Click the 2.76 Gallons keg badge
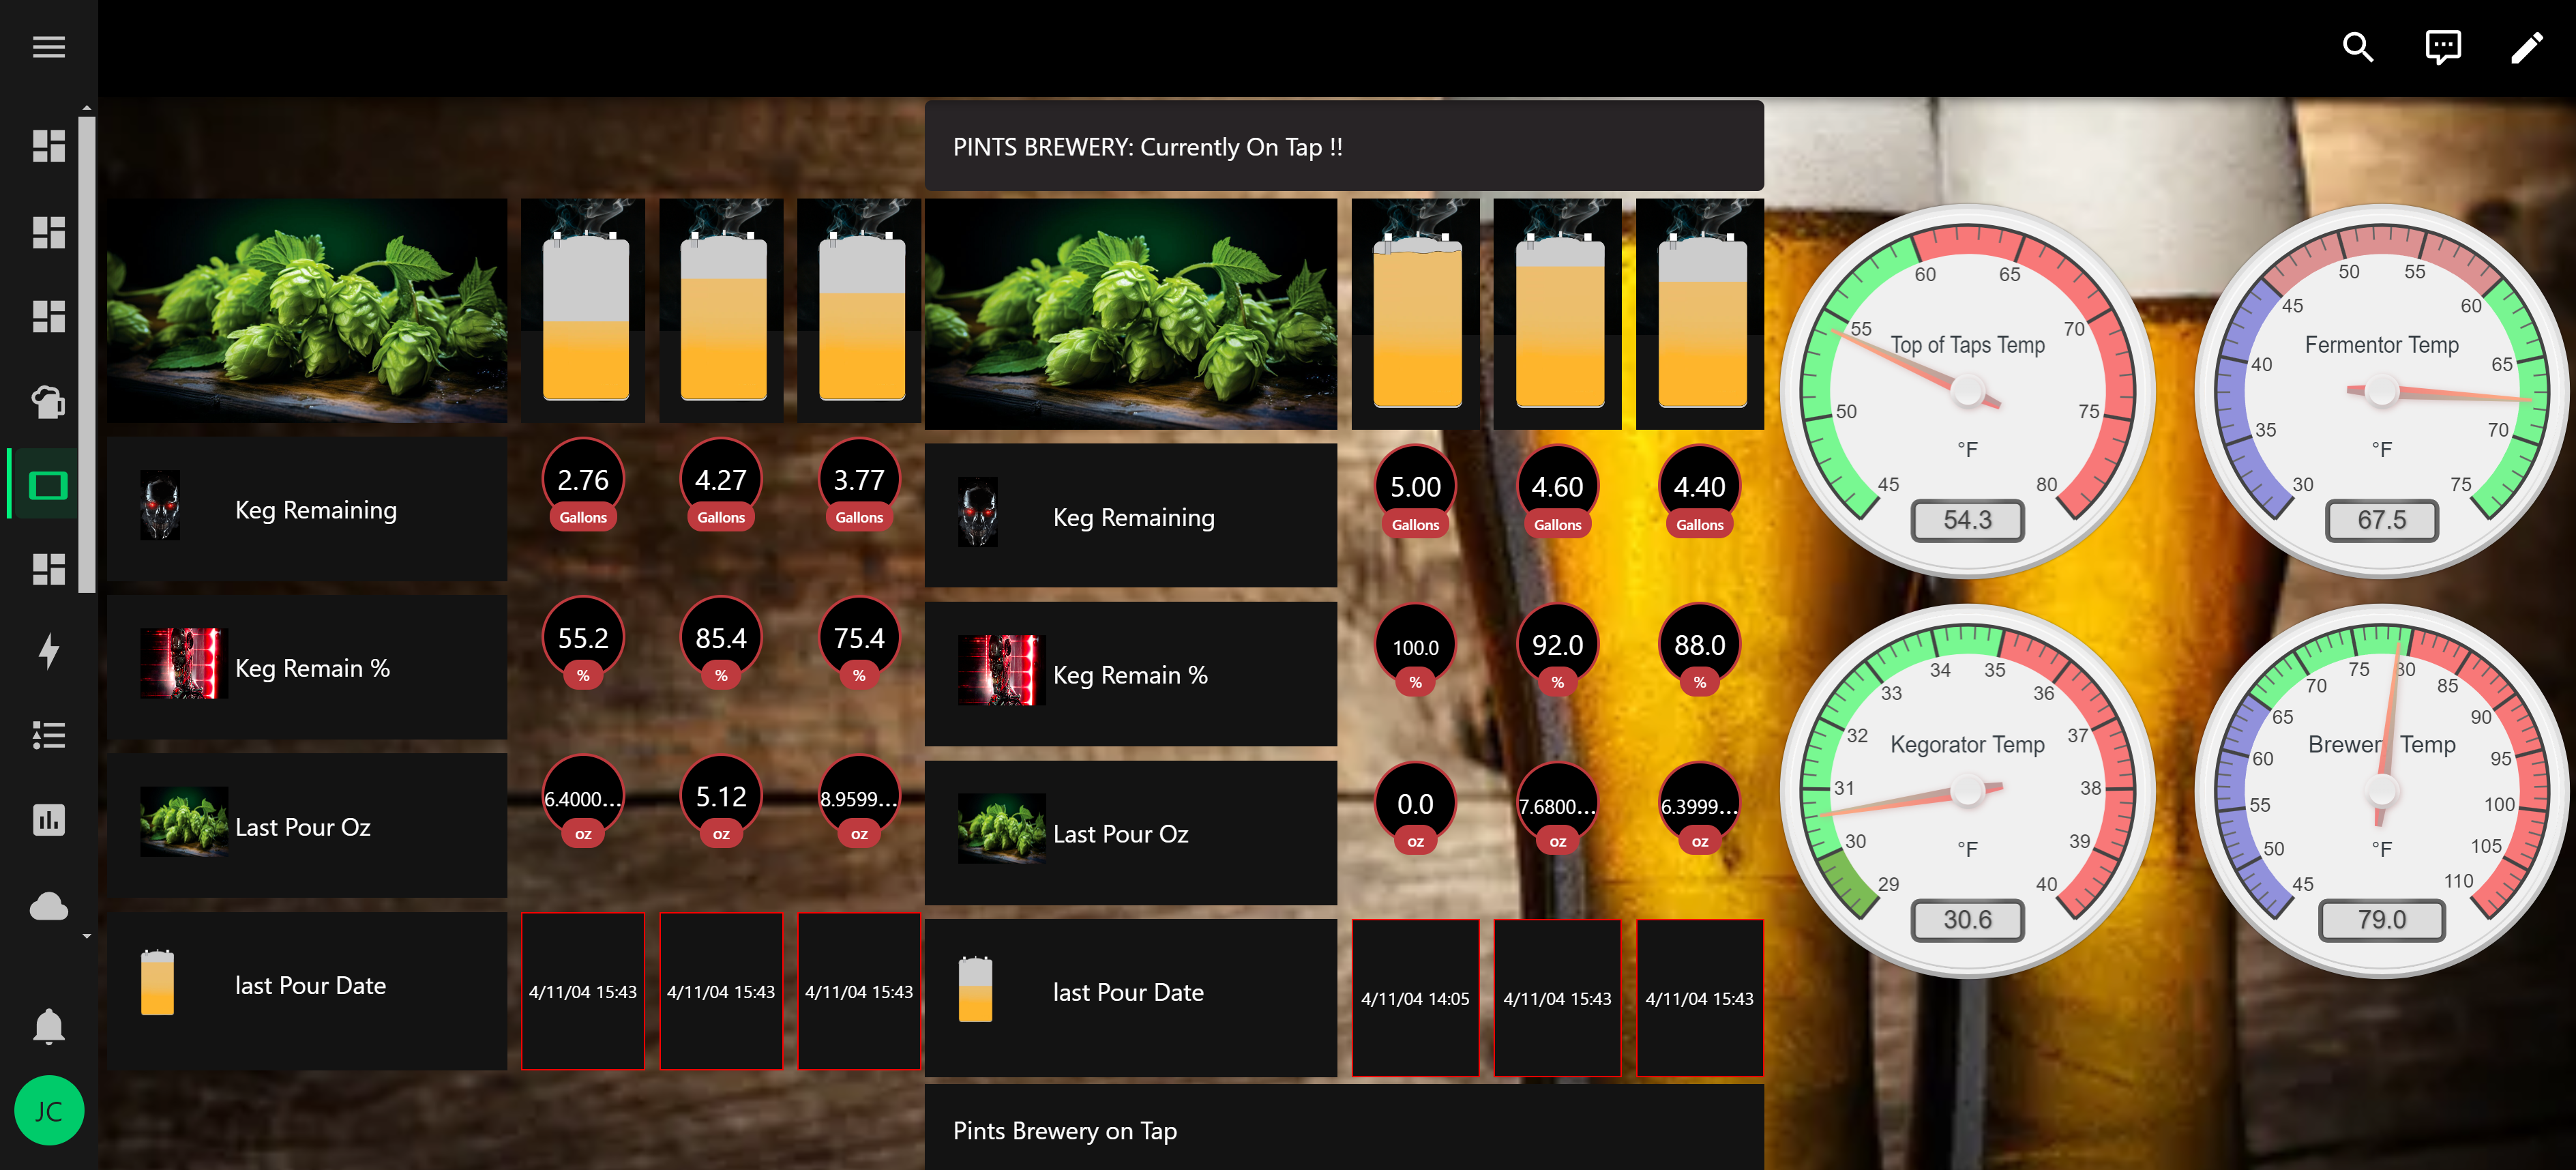 click(583, 485)
